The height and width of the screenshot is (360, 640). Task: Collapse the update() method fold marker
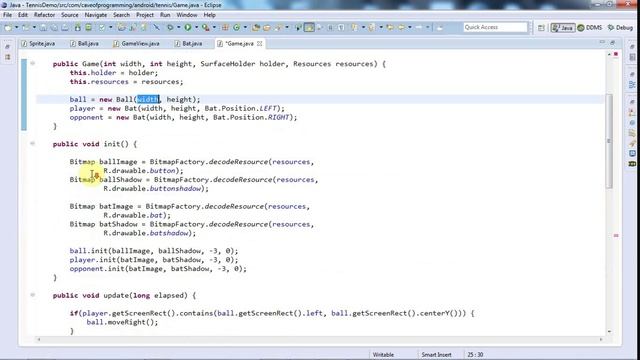(33, 295)
